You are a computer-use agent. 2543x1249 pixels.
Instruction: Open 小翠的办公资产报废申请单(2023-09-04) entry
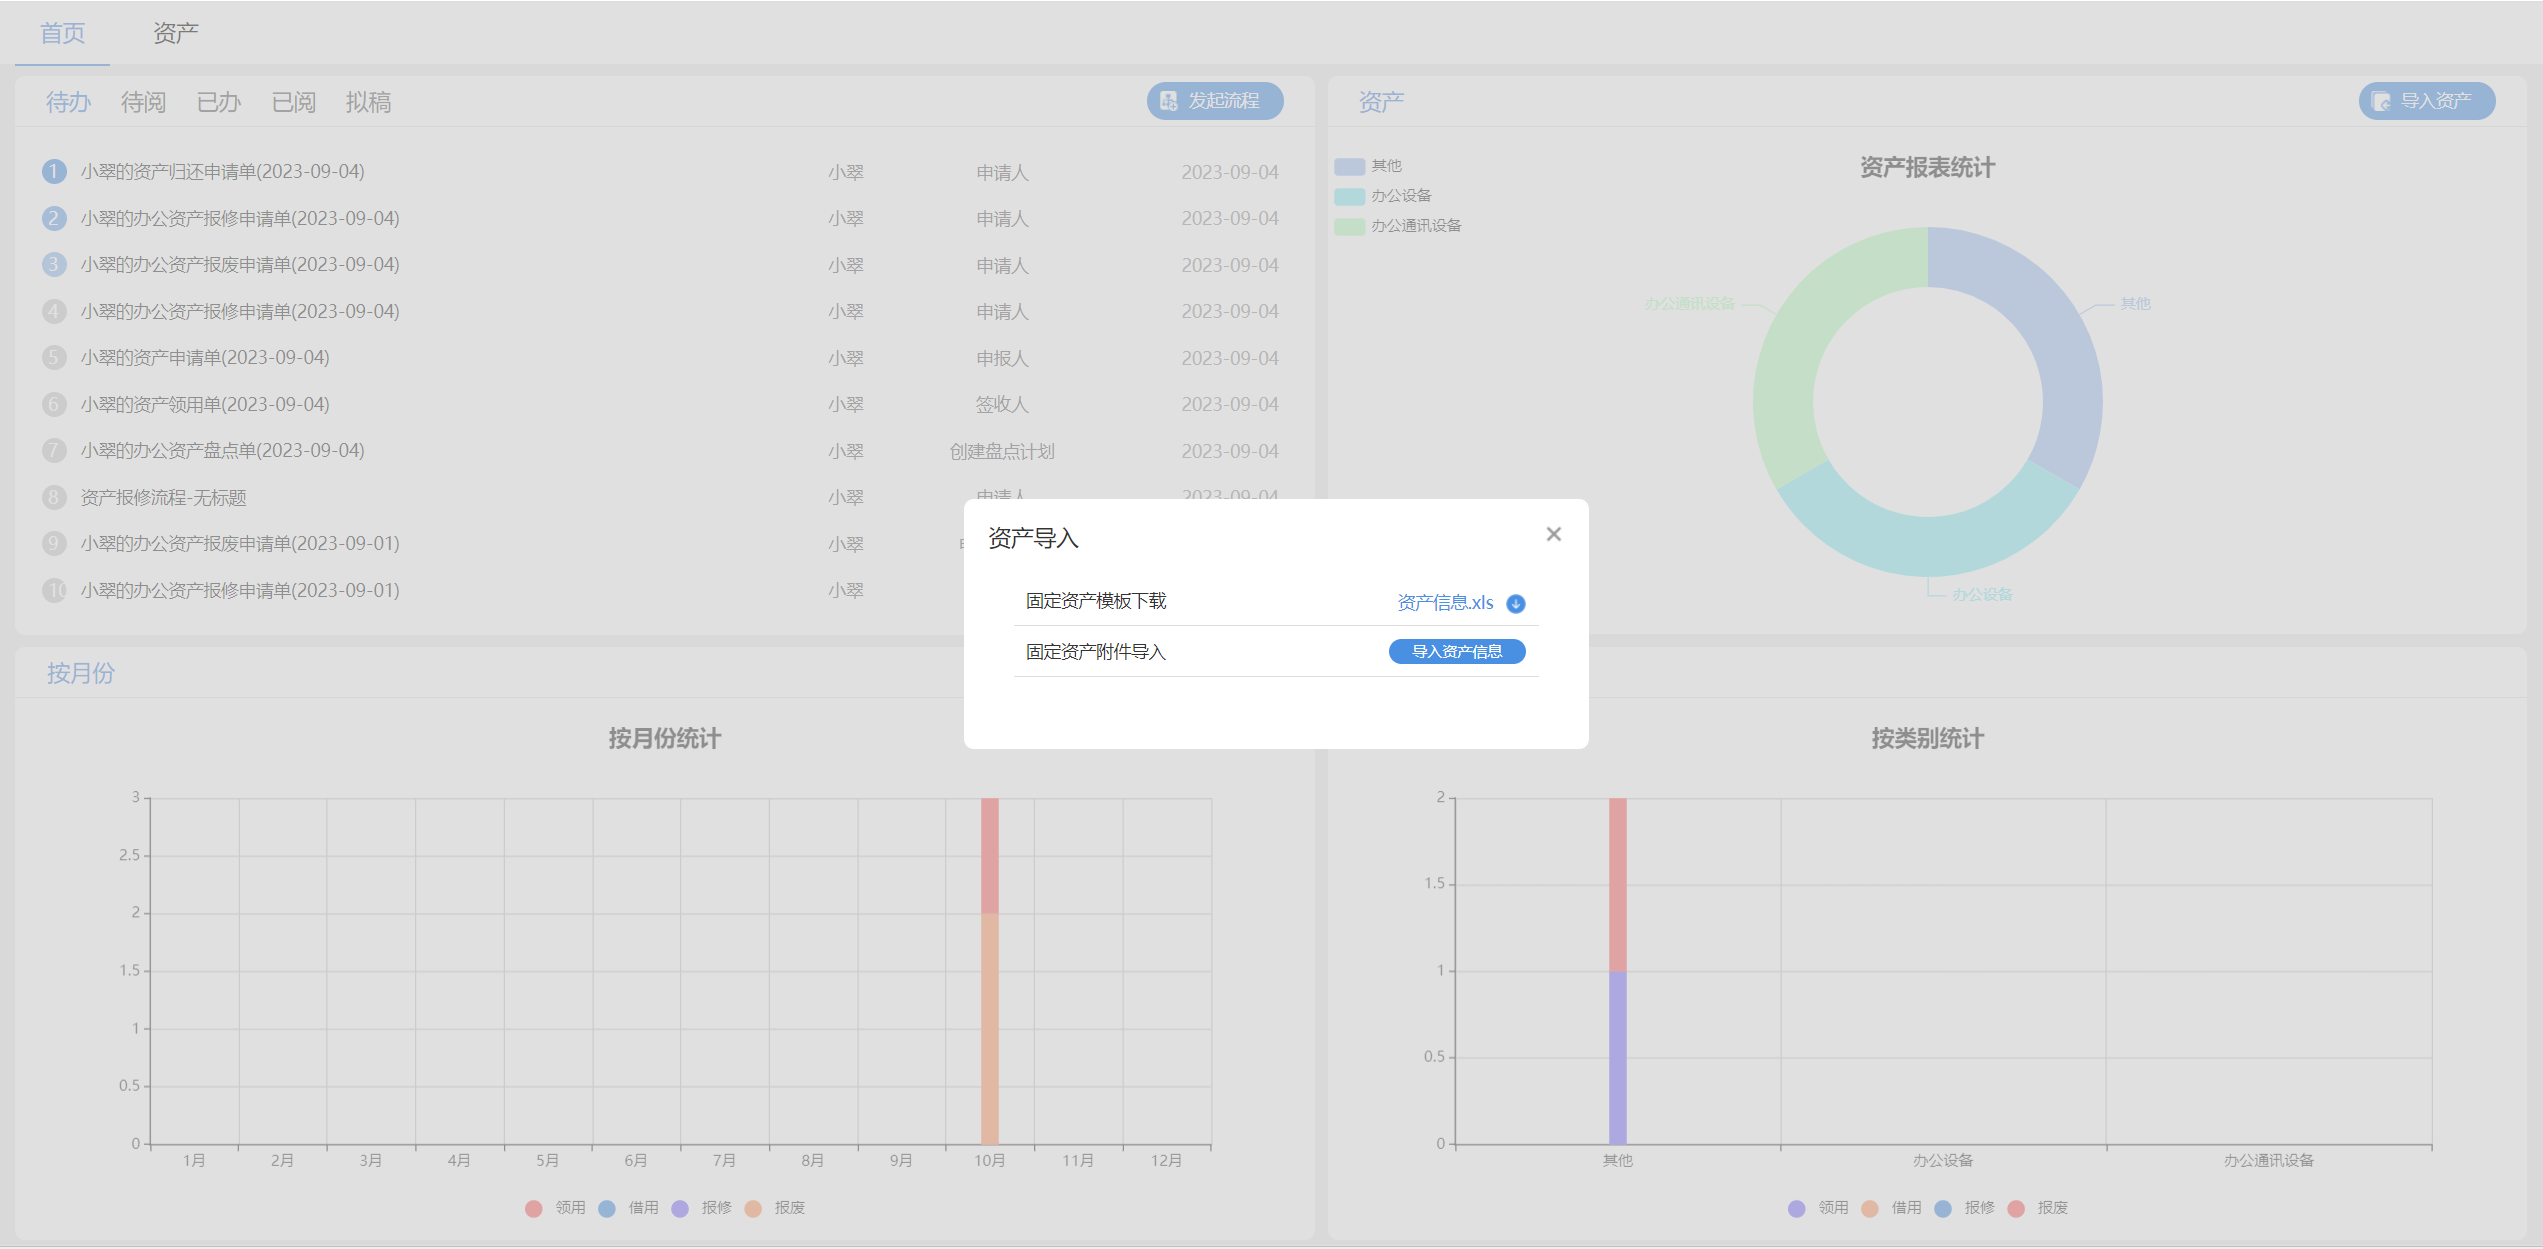[x=240, y=265]
